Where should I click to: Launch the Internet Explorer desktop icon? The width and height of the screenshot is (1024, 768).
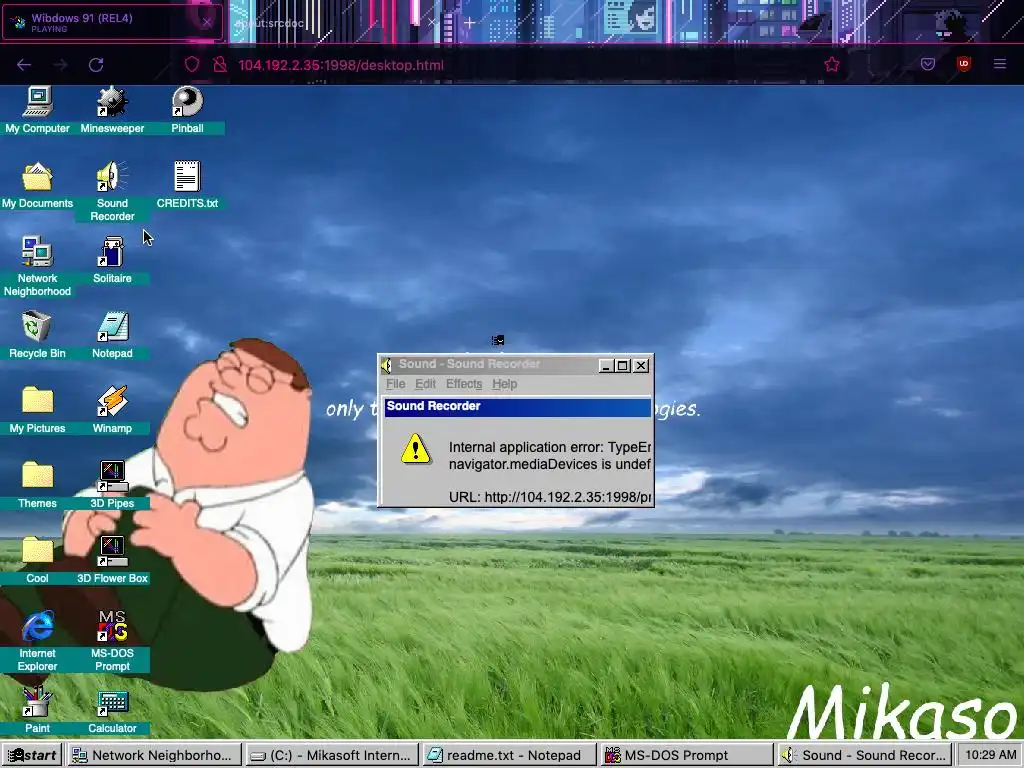click(37, 641)
